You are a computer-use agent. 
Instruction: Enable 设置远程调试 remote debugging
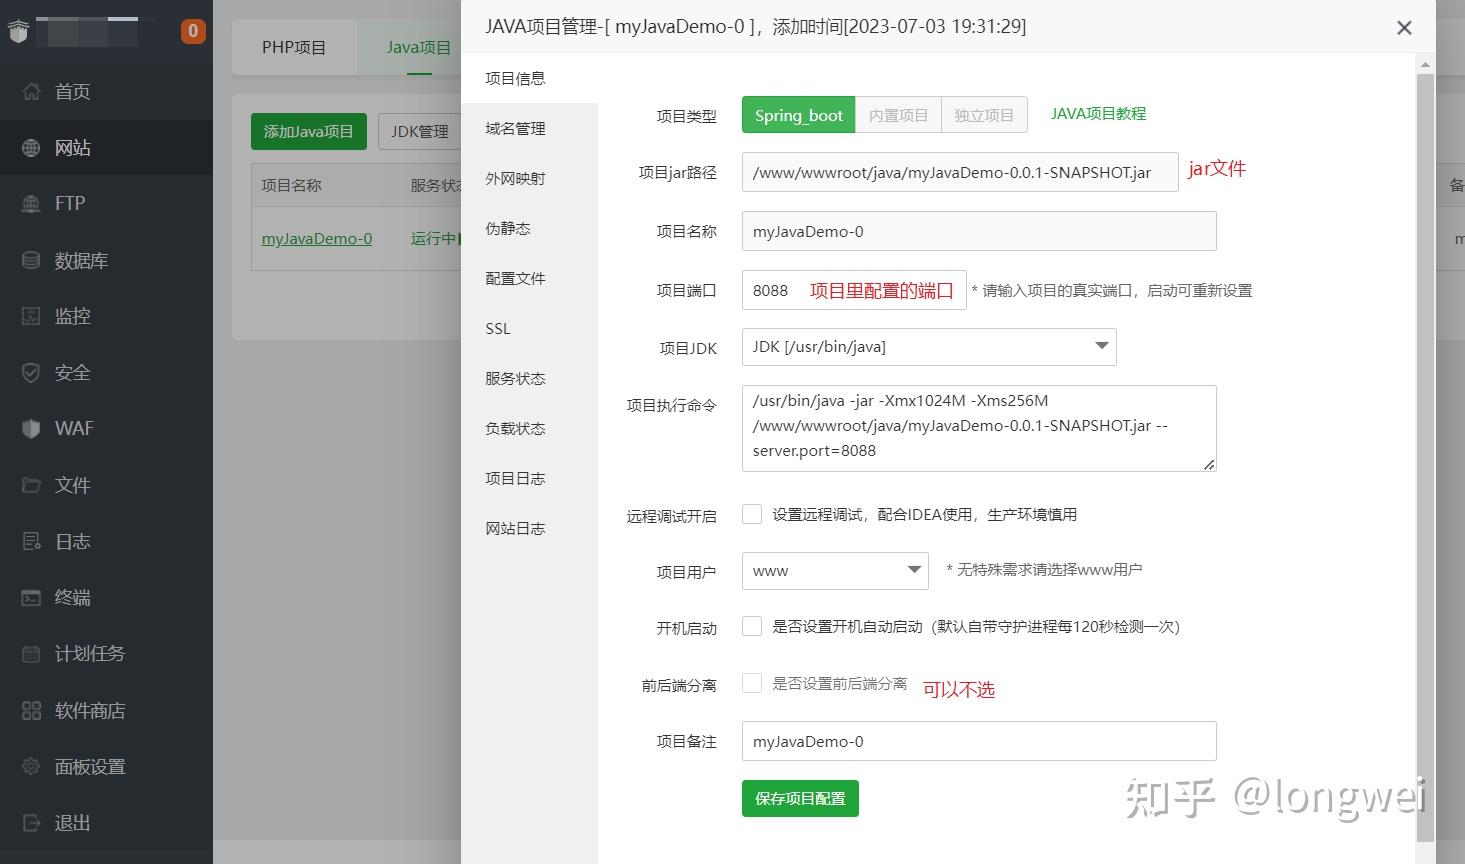click(752, 513)
